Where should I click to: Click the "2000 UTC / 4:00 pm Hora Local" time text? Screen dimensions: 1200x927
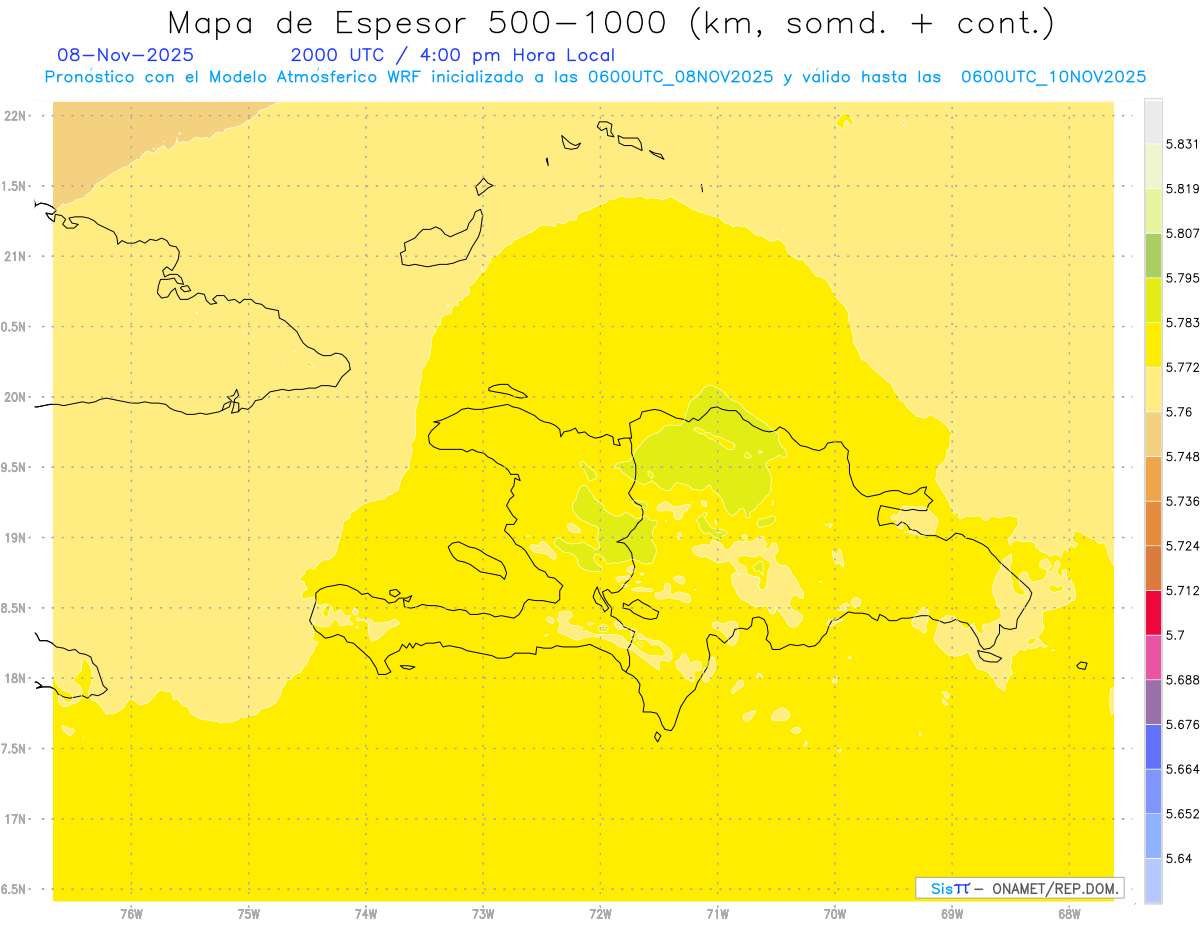[x=453, y=55]
